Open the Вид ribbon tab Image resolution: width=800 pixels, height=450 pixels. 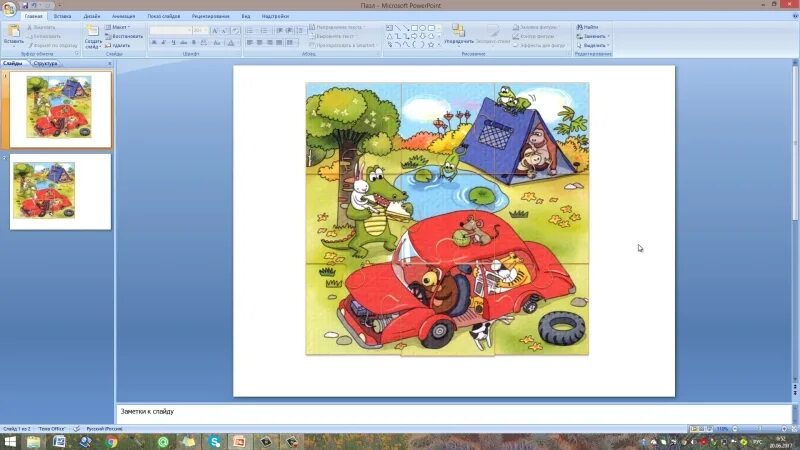246,16
